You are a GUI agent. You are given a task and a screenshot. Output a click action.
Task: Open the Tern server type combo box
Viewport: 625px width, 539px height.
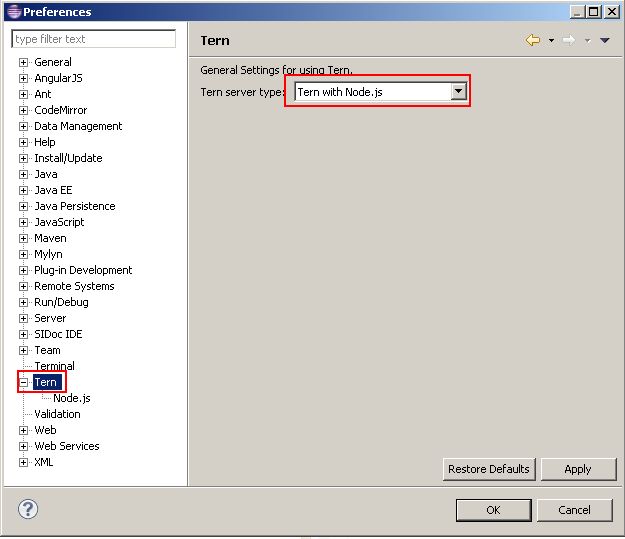tap(458, 92)
